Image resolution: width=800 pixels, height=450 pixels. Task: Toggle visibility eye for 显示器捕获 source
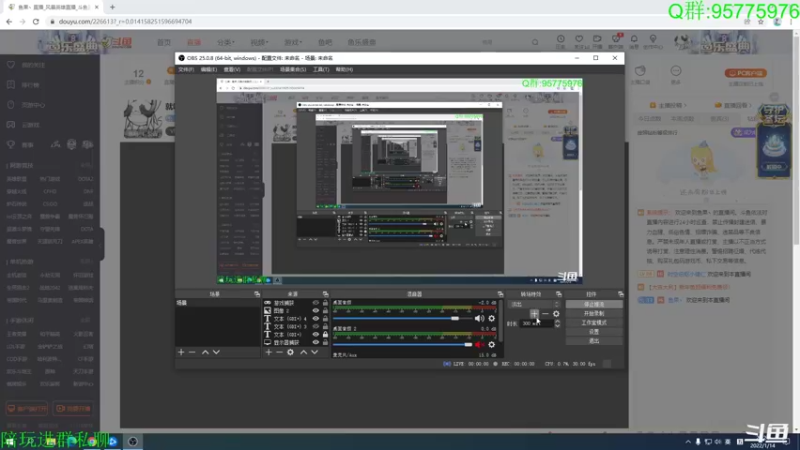[315, 342]
